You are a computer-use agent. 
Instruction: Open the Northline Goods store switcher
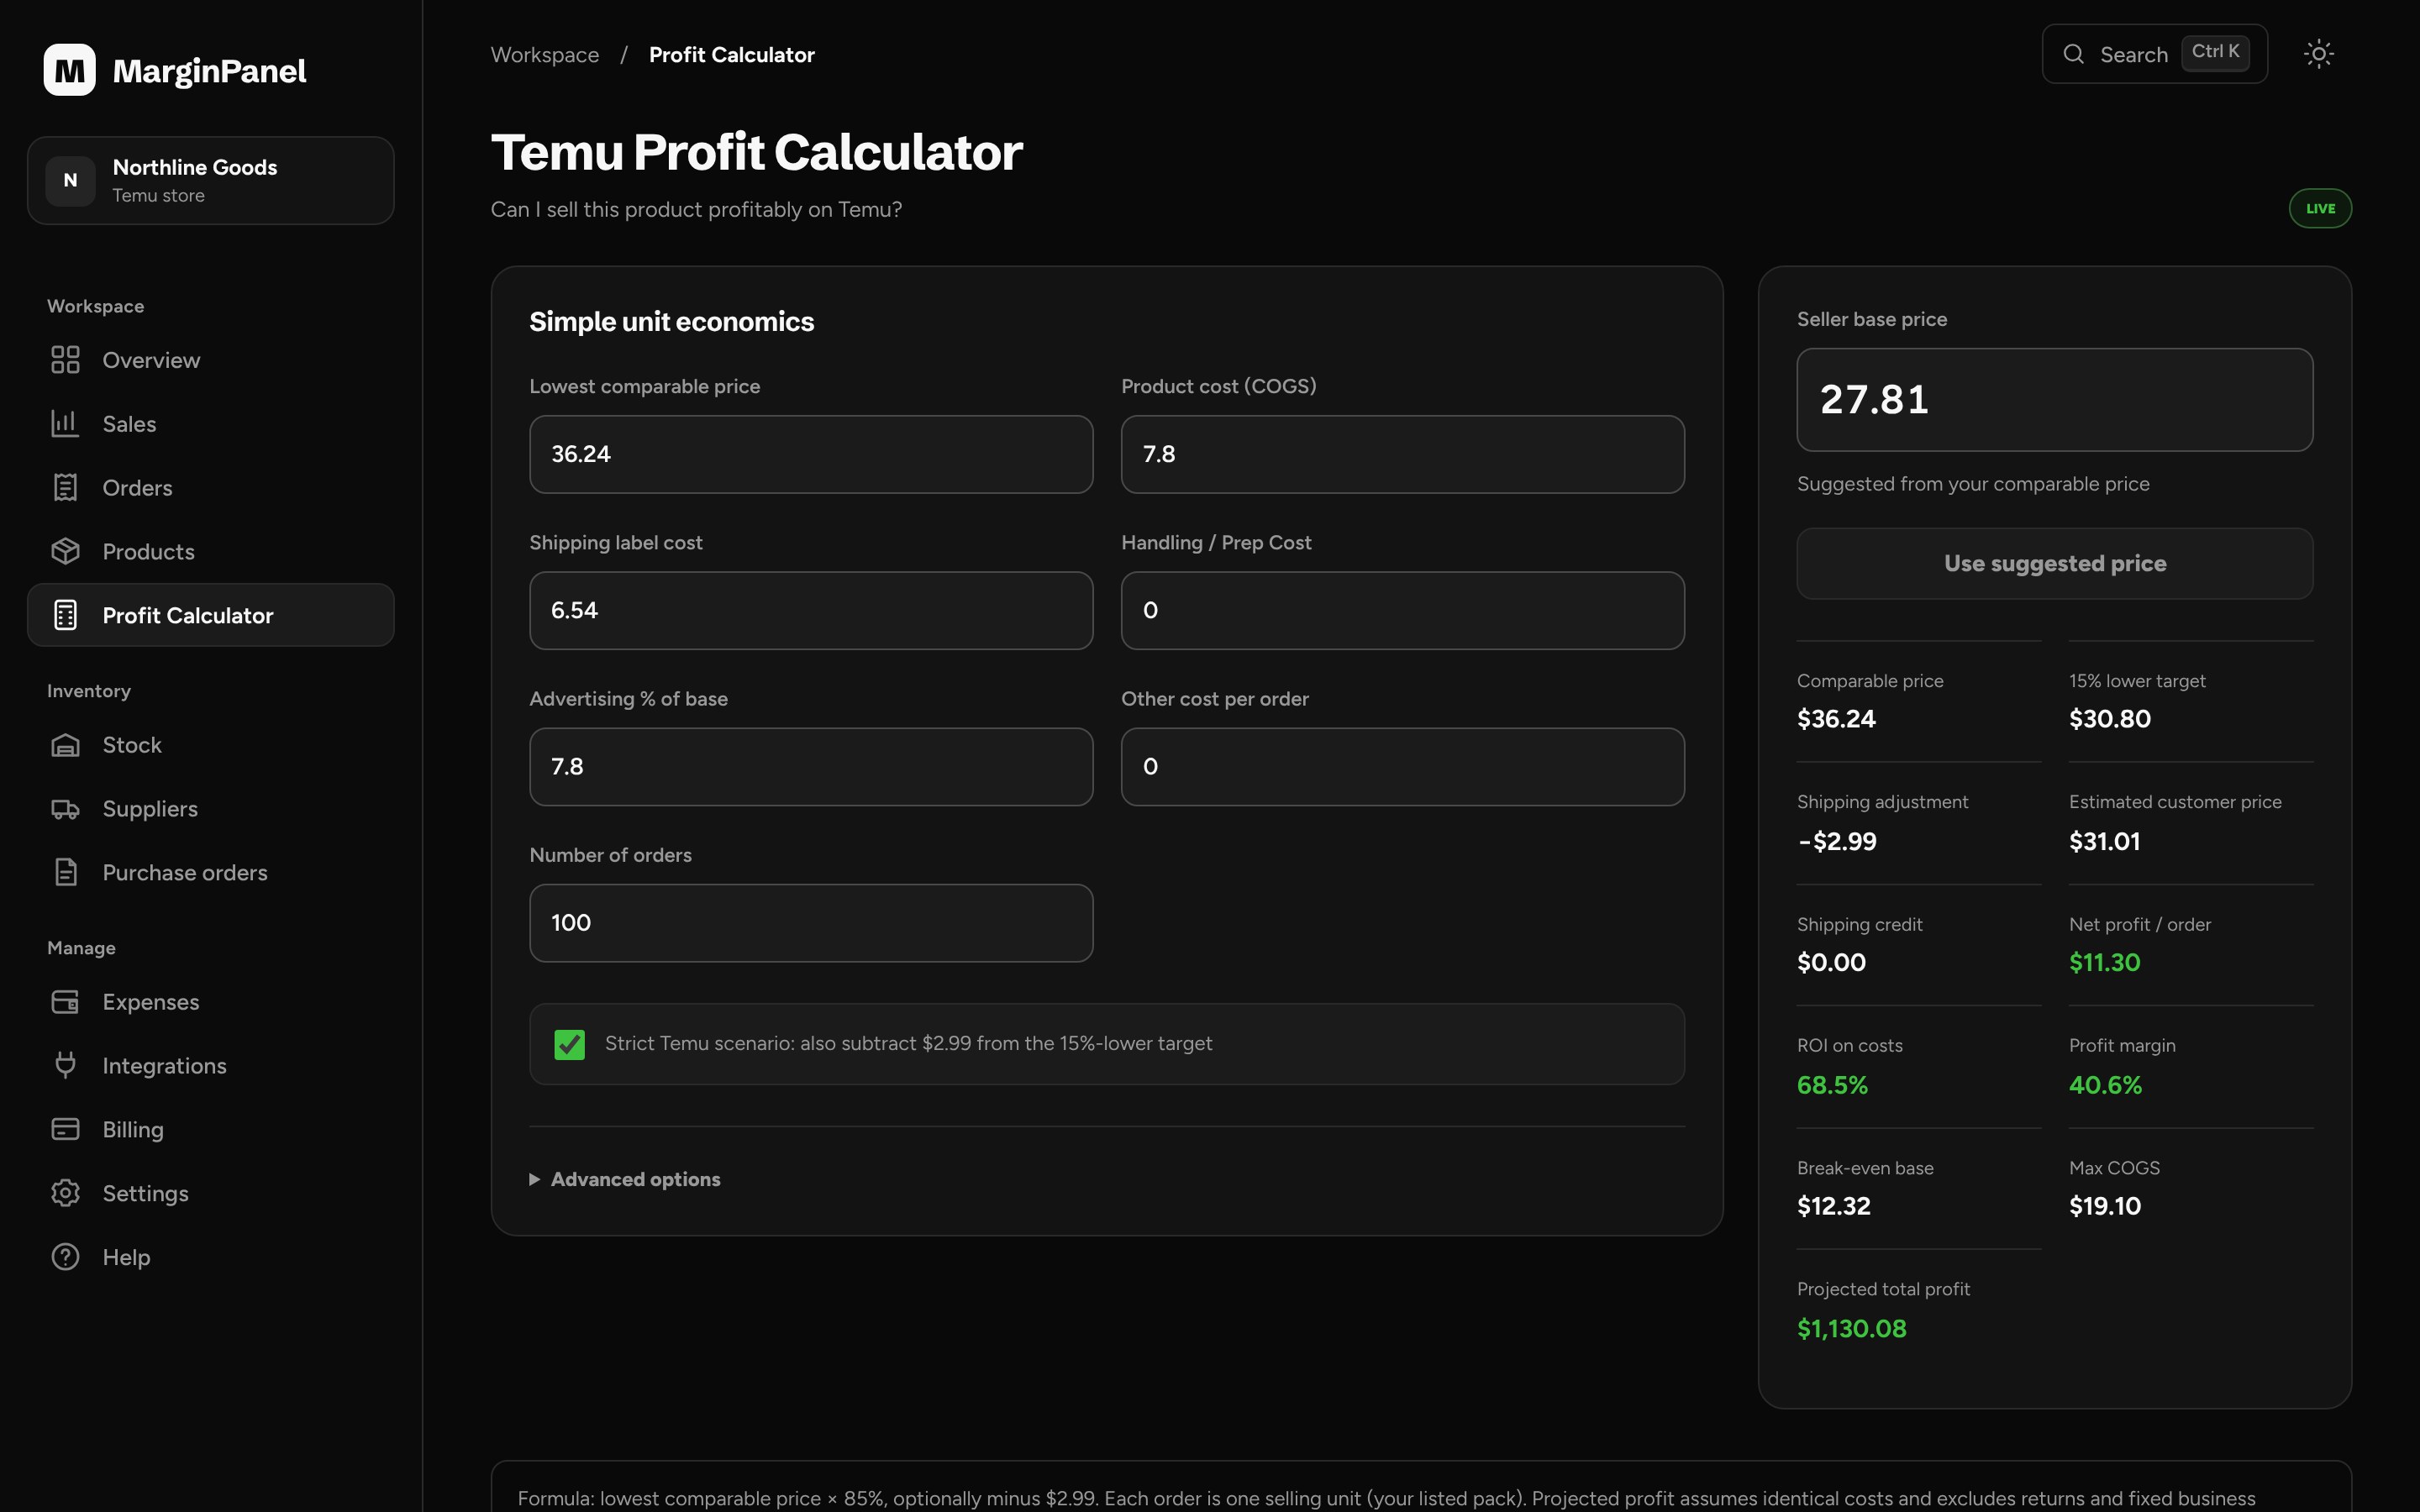point(211,181)
